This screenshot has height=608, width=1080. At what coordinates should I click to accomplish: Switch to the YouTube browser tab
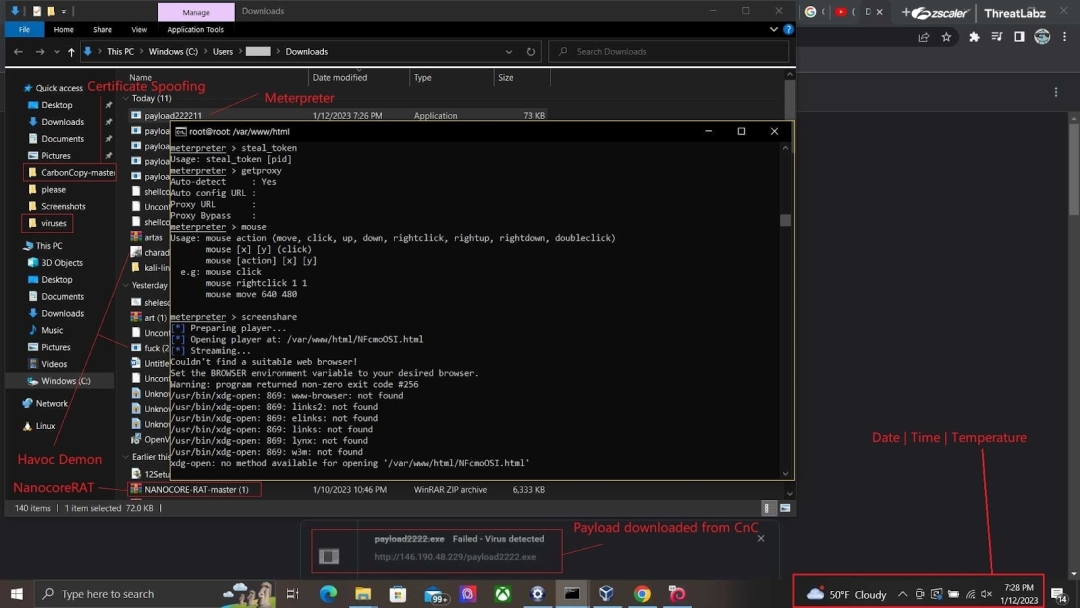842,12
